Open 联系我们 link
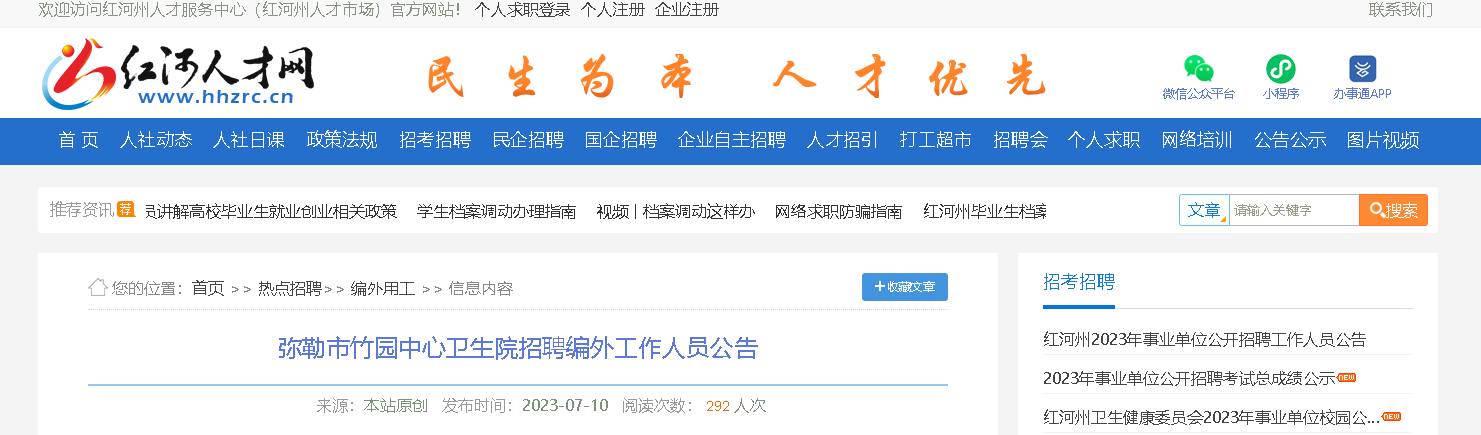1481x435 pixels. pos(1400,10)
